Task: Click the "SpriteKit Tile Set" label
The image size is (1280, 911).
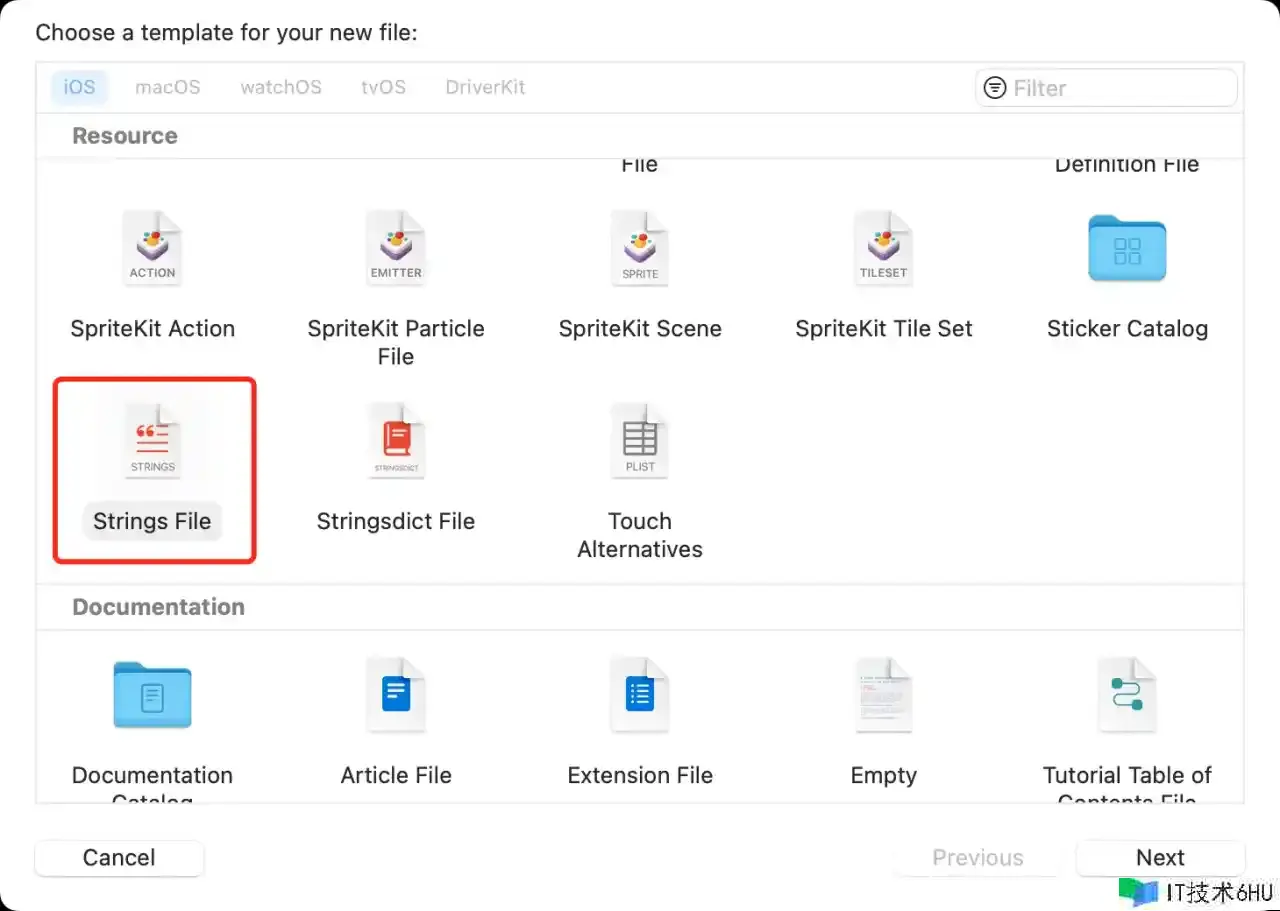Action: [884, 329]
